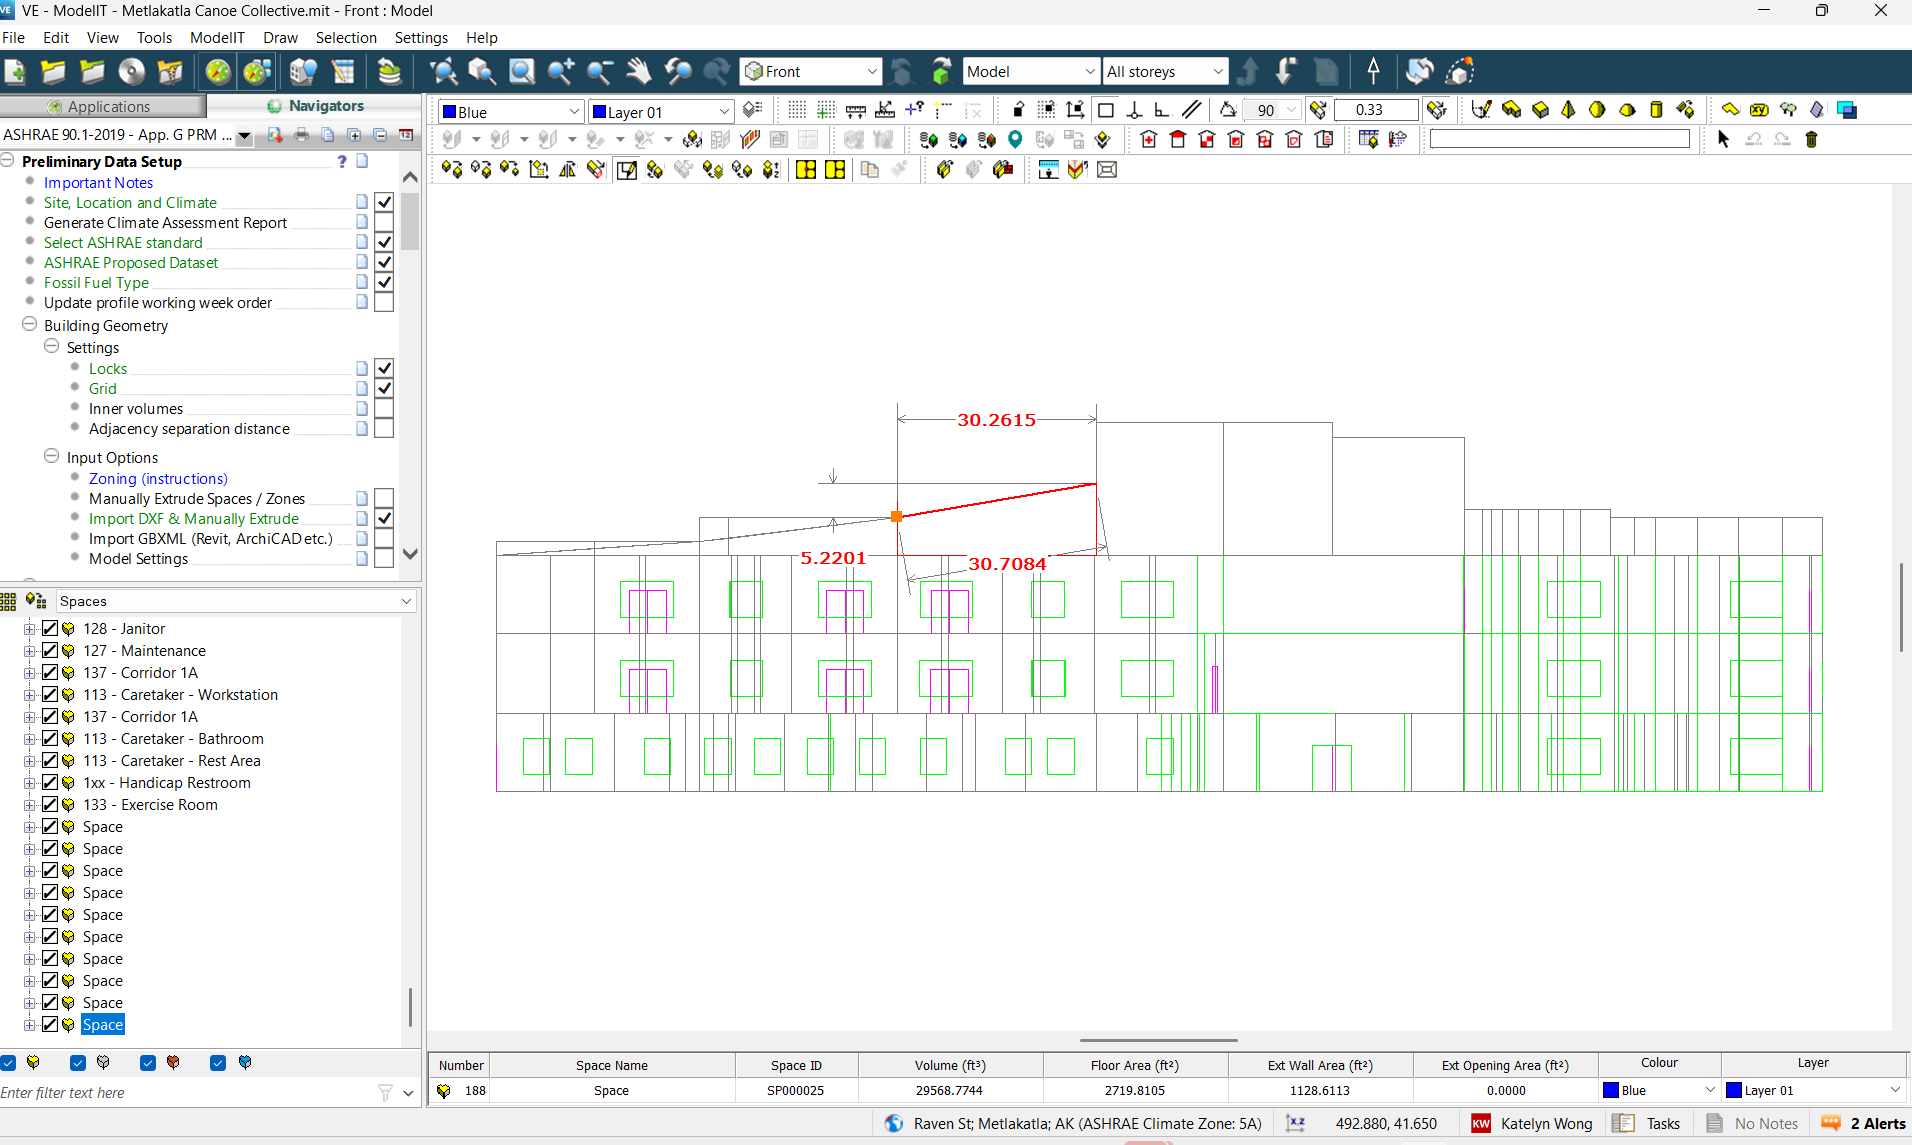This screenshot has height=1145, width=1912.
Task: Click the Tasks button in status bar
Action: [x=1647, y=1123]
